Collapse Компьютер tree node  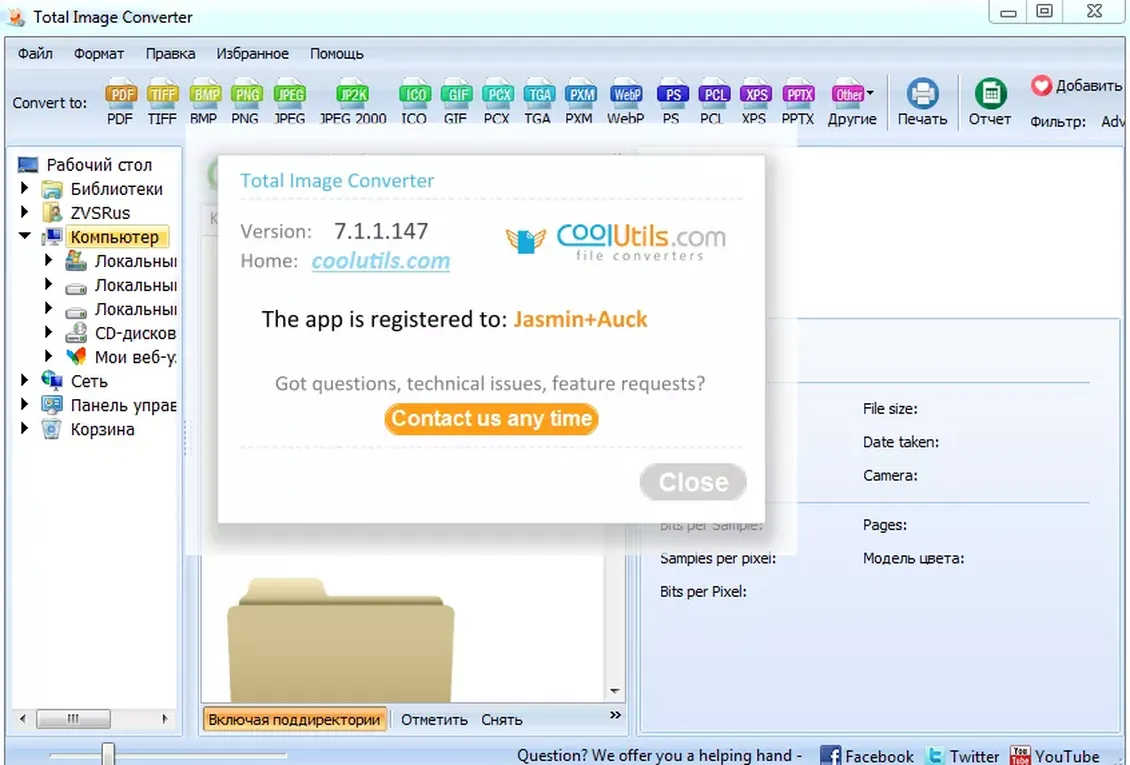pos(25,236)
